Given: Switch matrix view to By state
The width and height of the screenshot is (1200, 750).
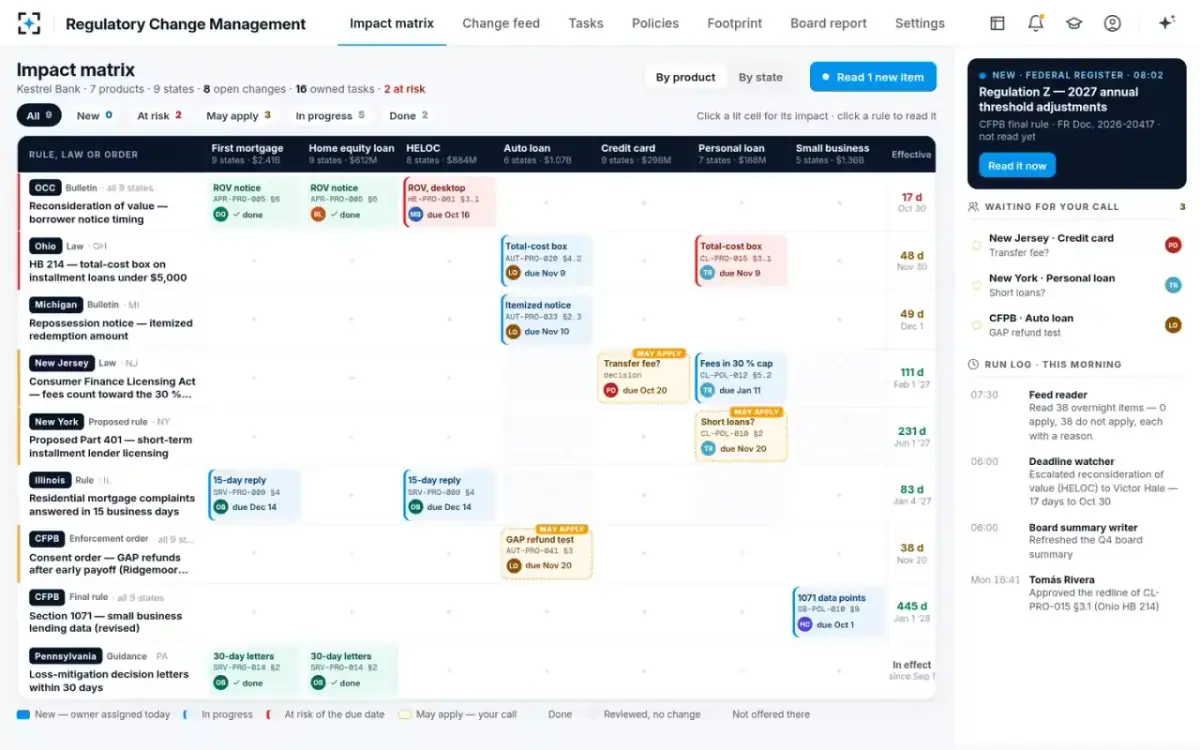Looking at the screenshot, I should tap(761, 77).
